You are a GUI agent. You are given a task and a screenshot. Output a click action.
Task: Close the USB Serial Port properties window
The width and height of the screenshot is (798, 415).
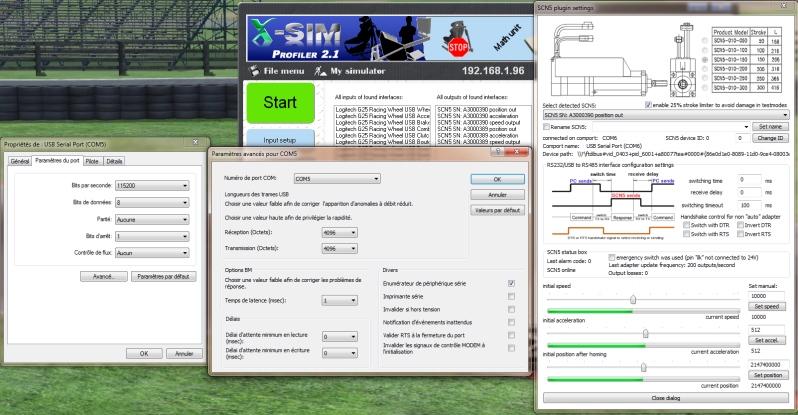(195, 143)
